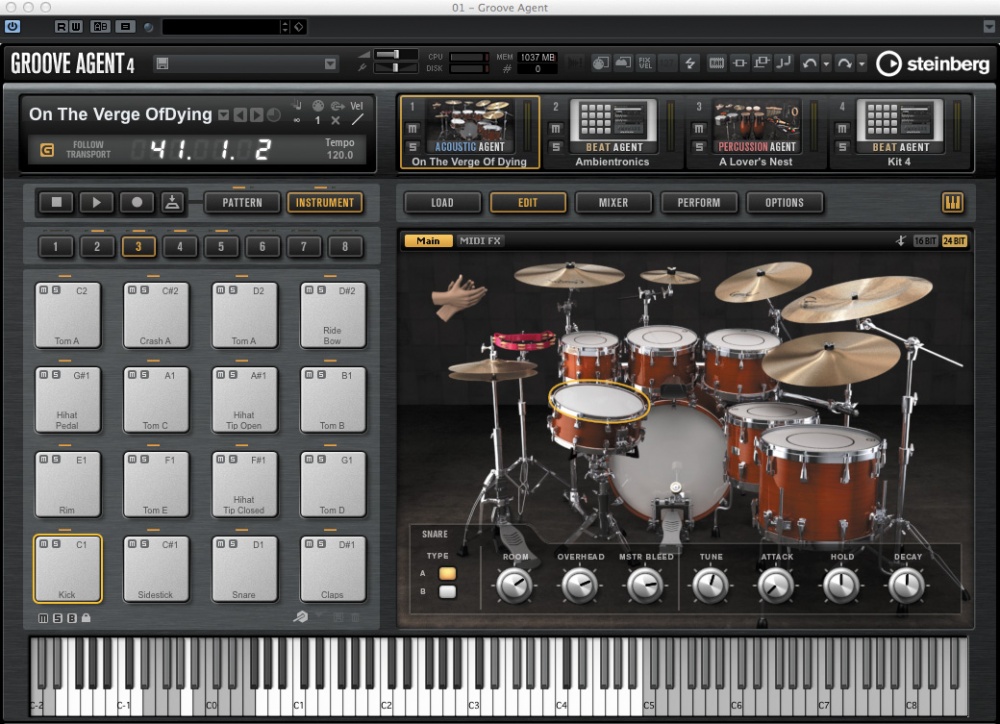
Task: Click the redo arrow icon
Action: (x=844, y=63)
